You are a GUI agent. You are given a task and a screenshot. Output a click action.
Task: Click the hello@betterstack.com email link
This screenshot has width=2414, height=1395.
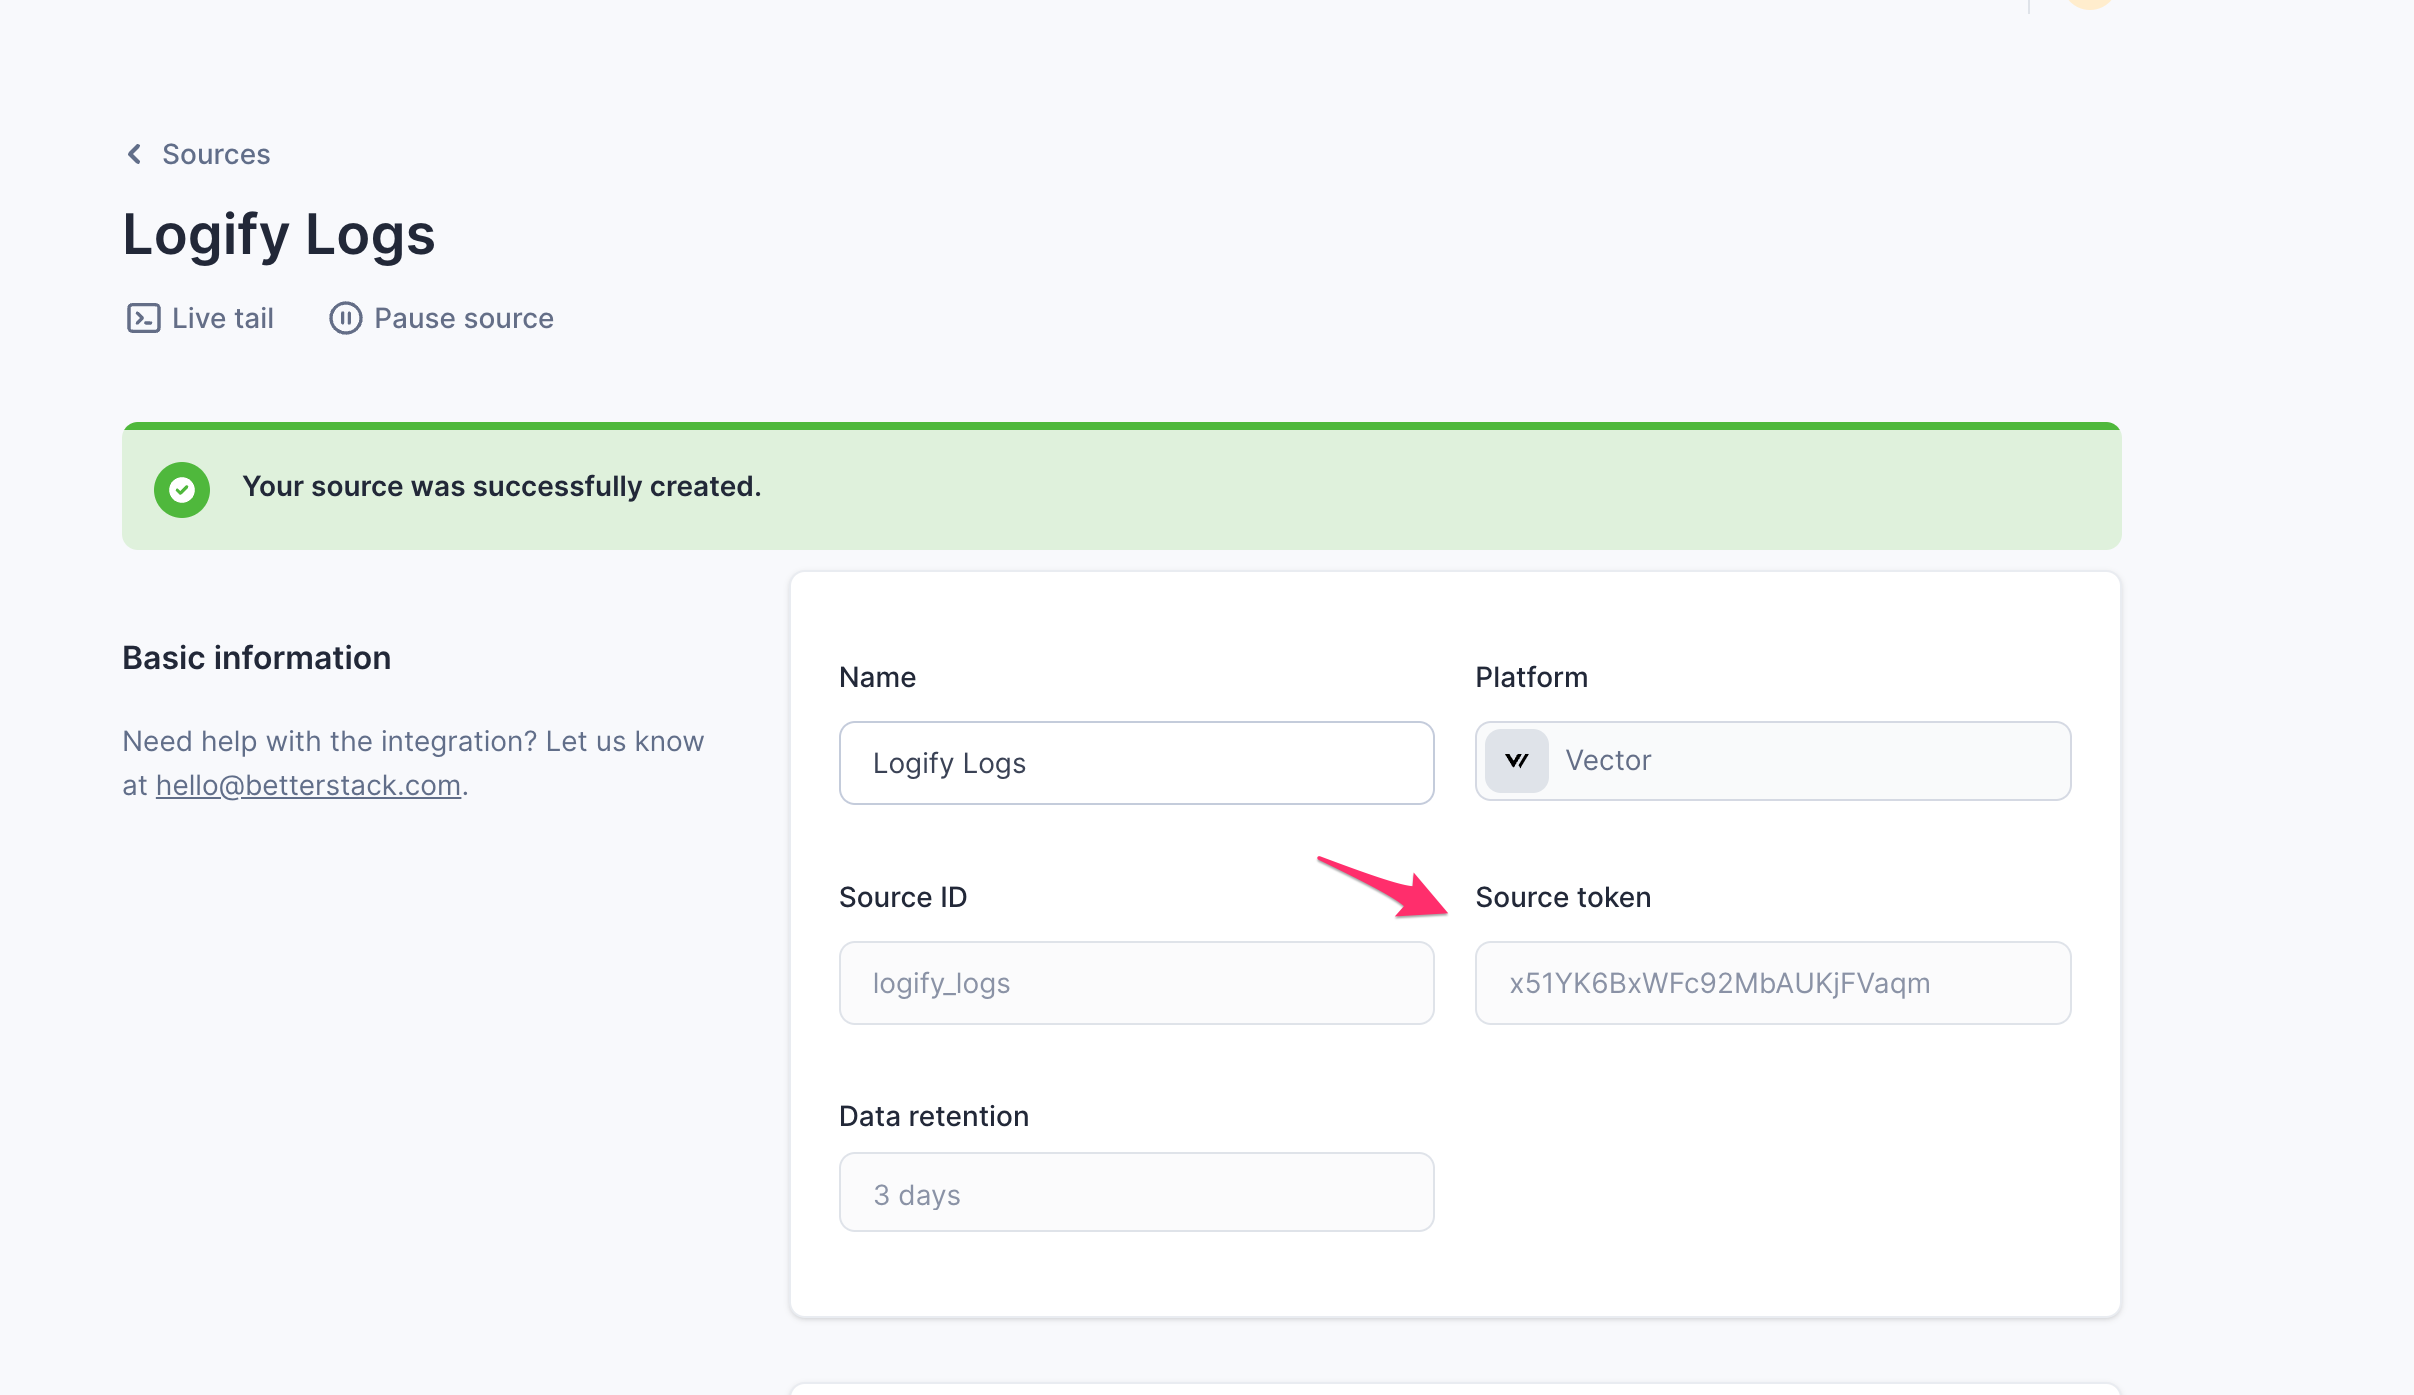308,785
